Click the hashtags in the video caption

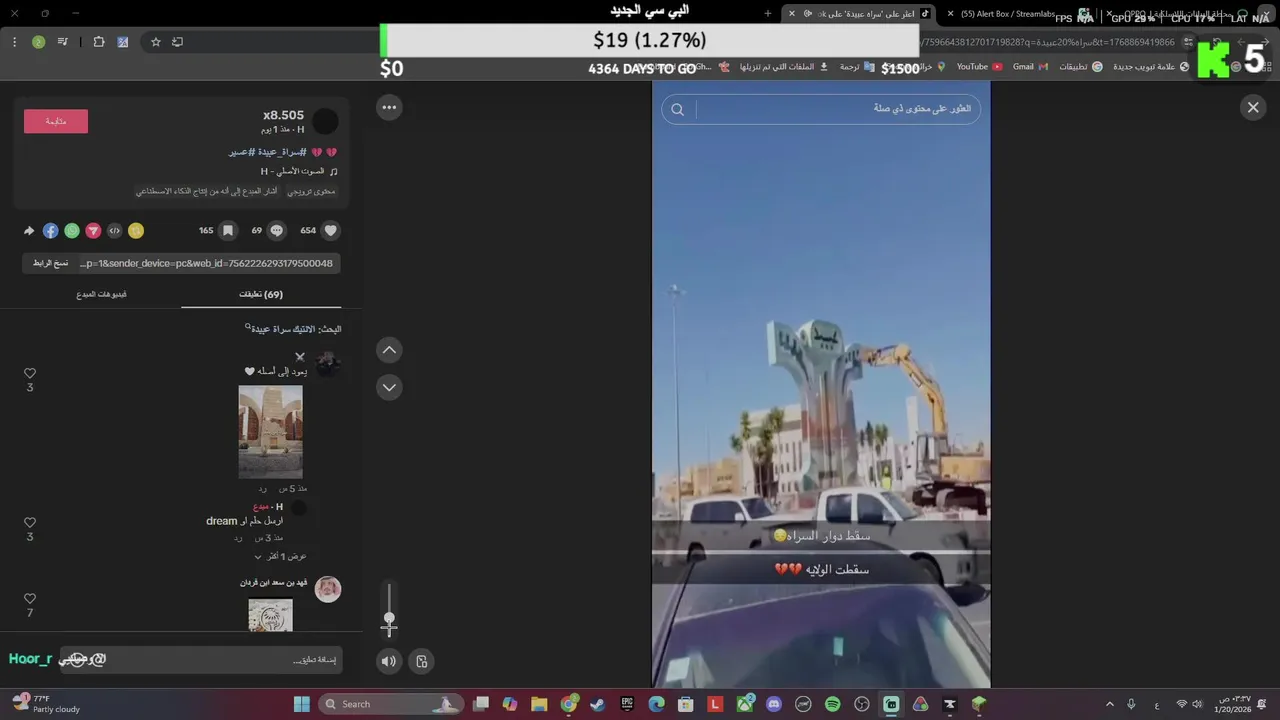(268, 152)
